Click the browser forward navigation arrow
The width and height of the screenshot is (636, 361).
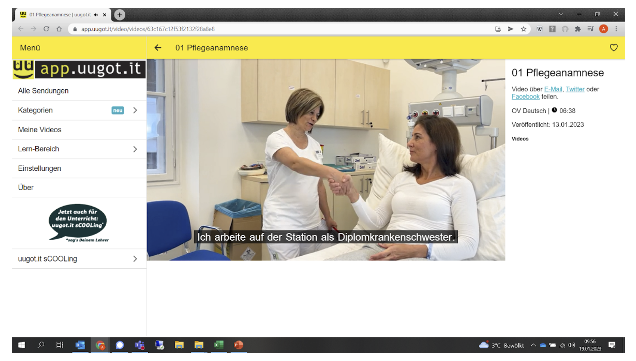[x=33, y=29]
